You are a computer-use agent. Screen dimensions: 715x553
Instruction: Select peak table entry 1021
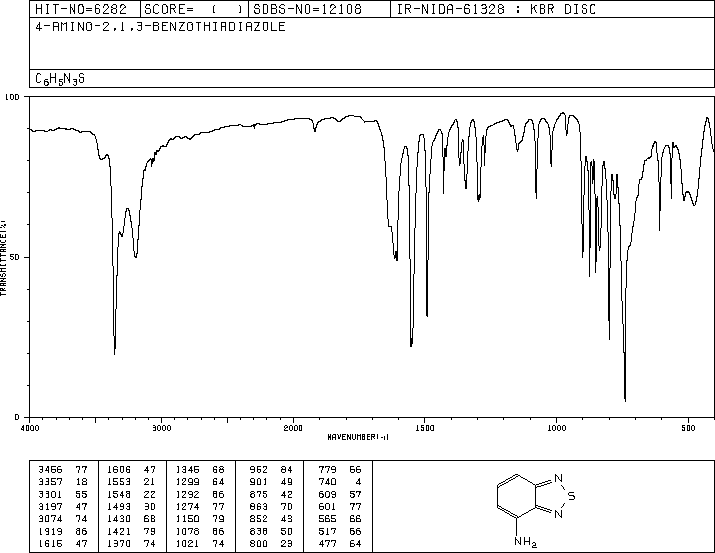click(x=200, y=543)
